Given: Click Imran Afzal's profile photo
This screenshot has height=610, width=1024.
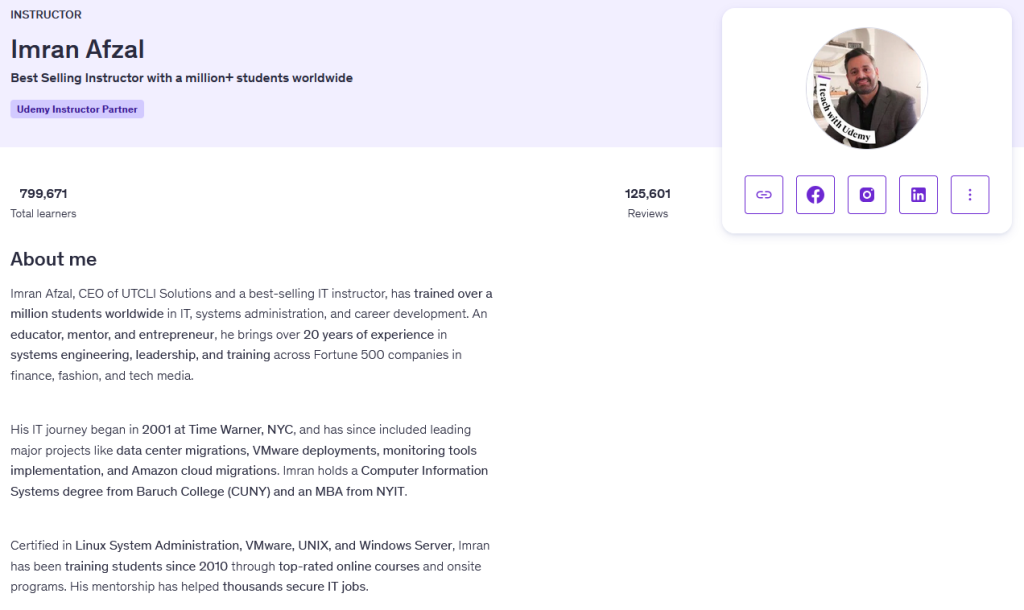Looking at the screenshot, I should [x=867, y=88].
